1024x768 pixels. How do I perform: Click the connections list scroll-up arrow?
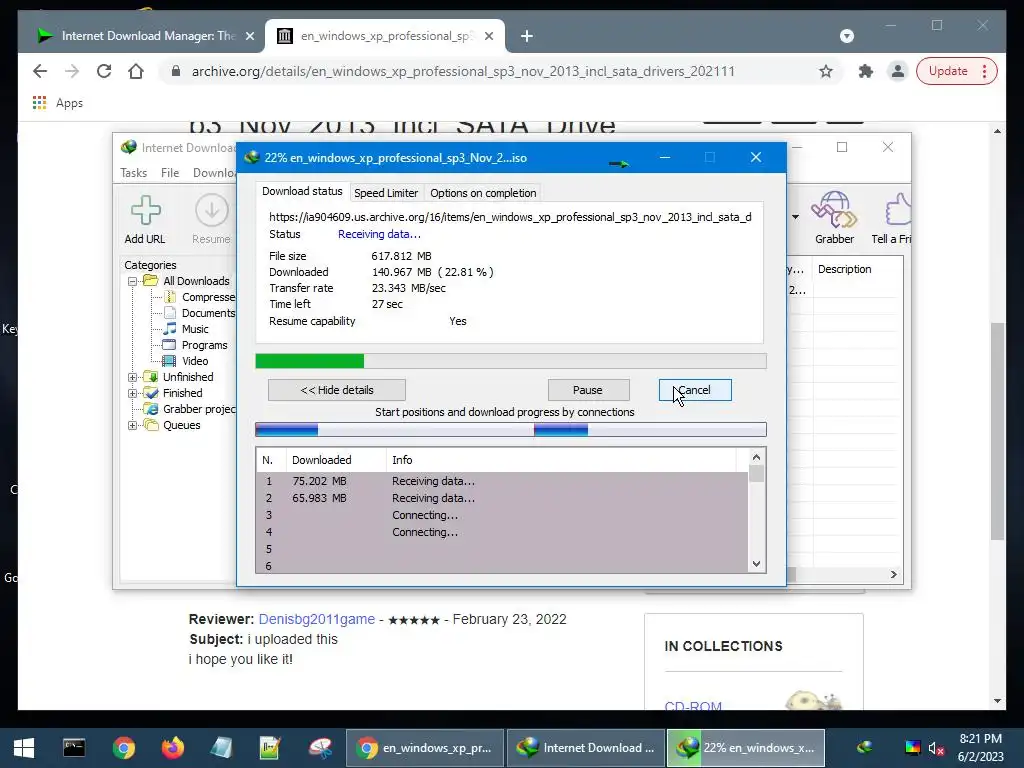click(x=756, y=457)
